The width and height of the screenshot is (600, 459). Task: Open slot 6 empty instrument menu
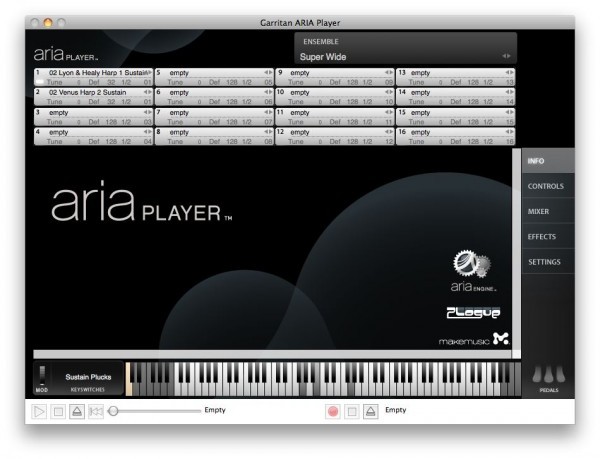tap(268, 92)
